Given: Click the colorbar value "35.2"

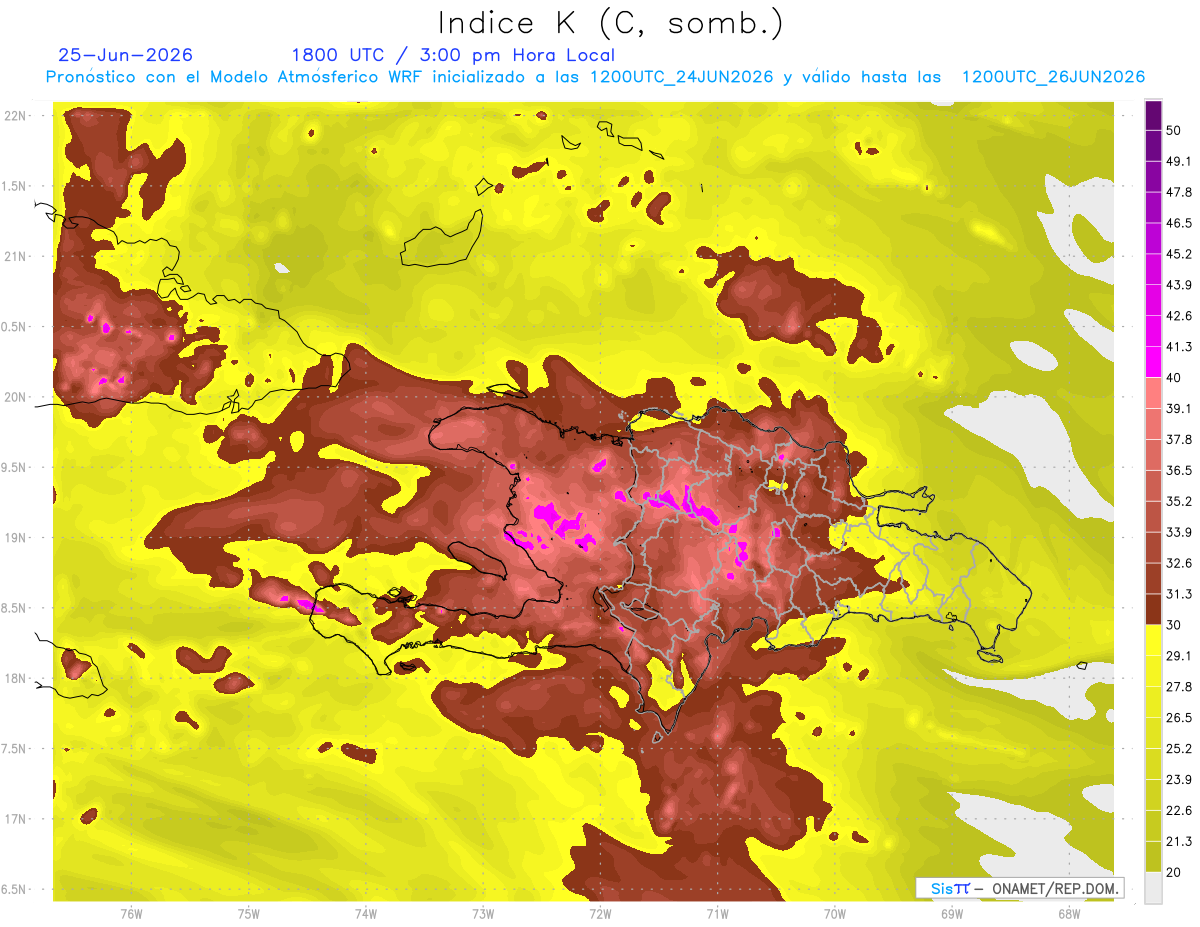Looking at the screenshot, I should click(x=1179, y=501).
